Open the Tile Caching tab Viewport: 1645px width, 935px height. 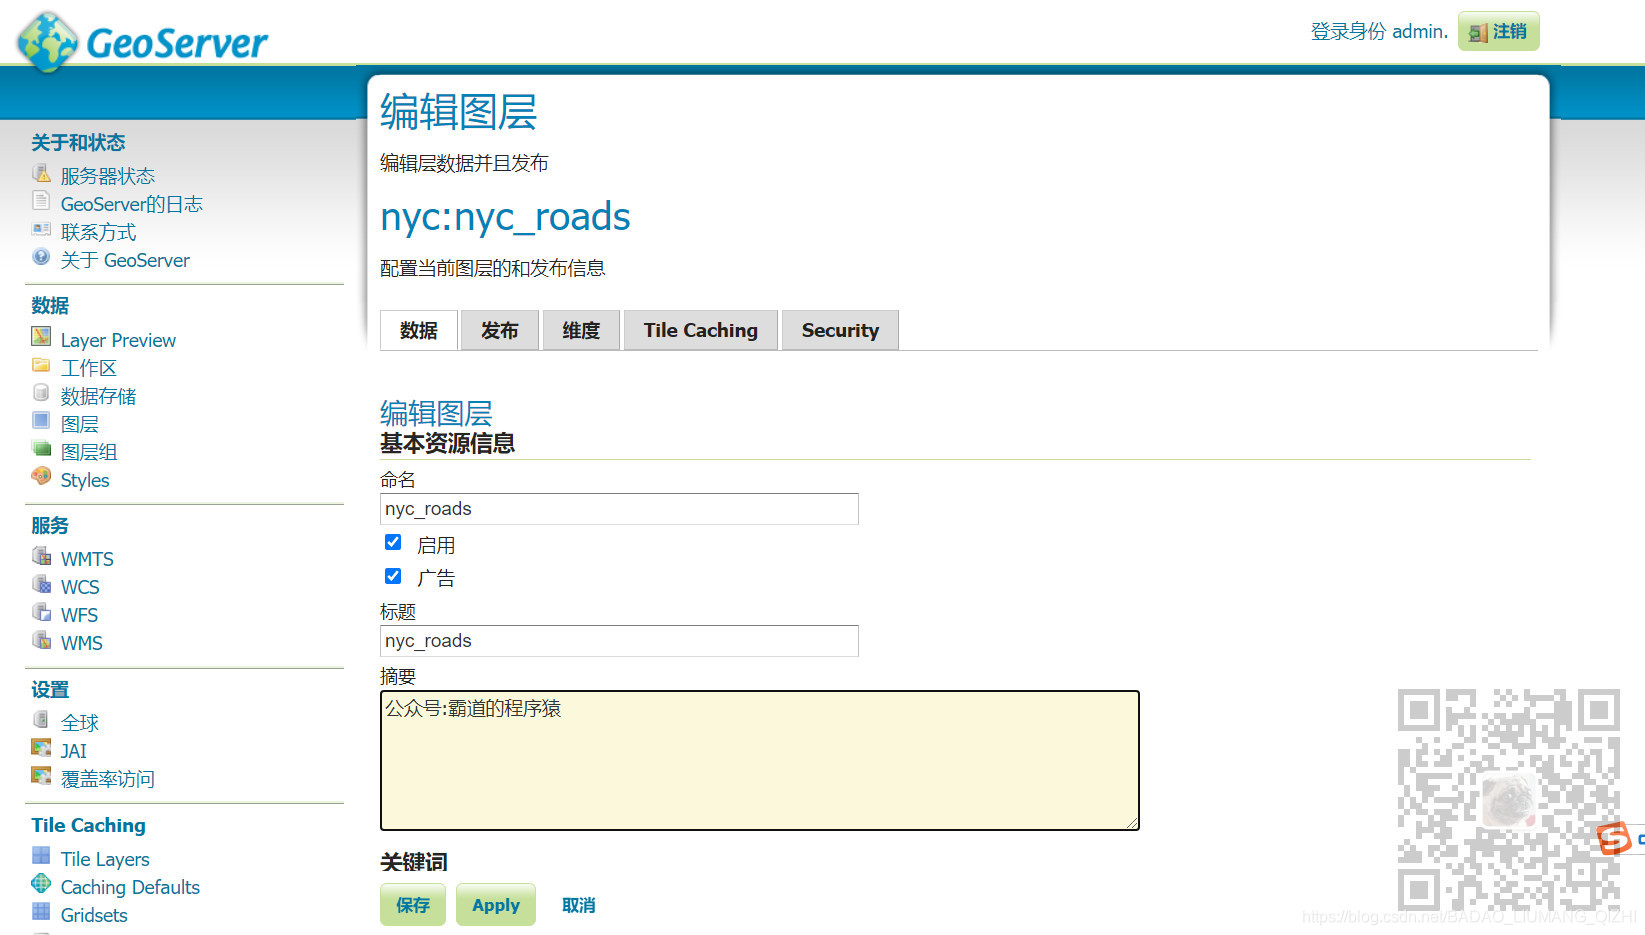point(701,331)
